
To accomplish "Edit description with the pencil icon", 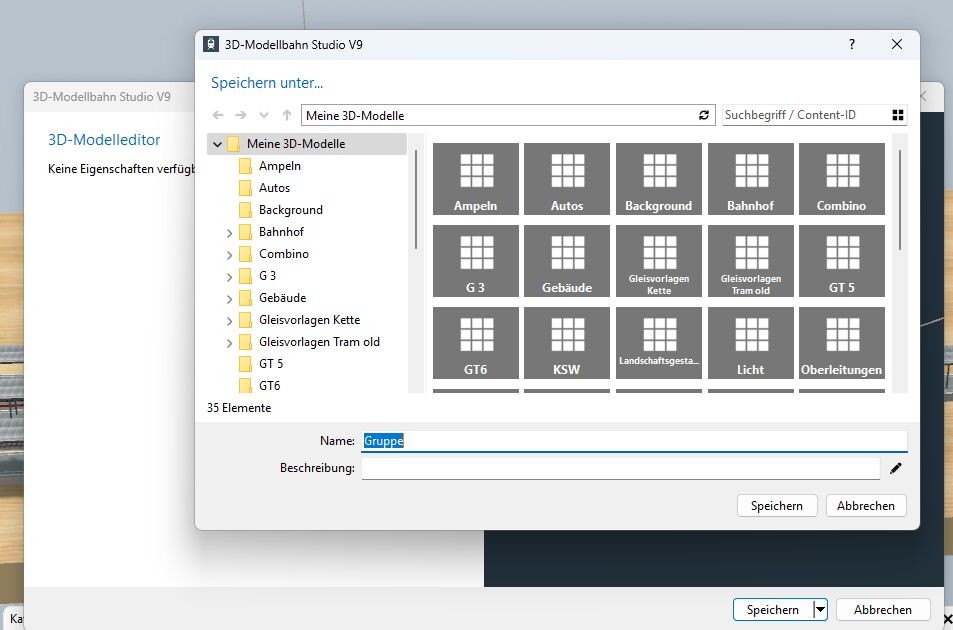I will tap(896, 468).
